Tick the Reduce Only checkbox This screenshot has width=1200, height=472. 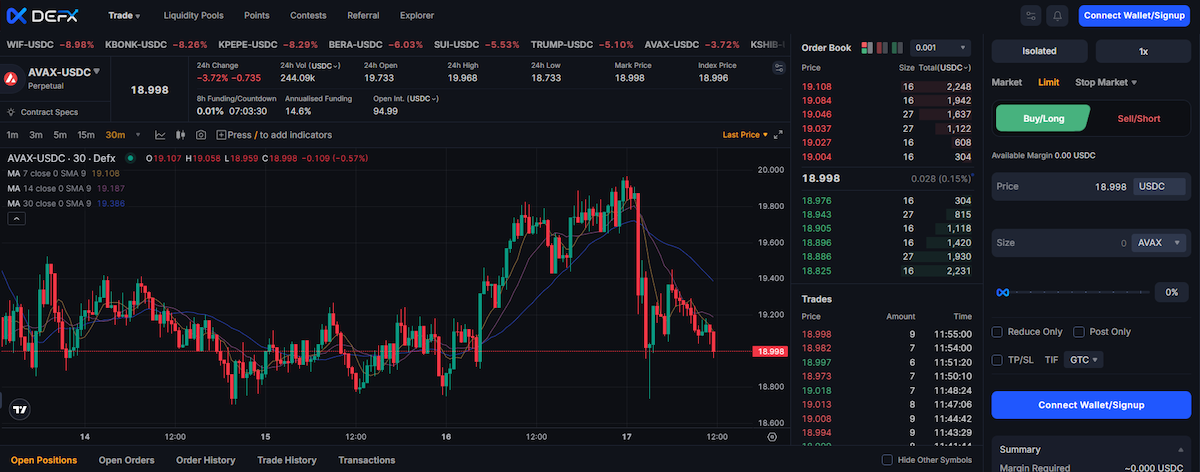pyautogui.click(x=997, y=332)
